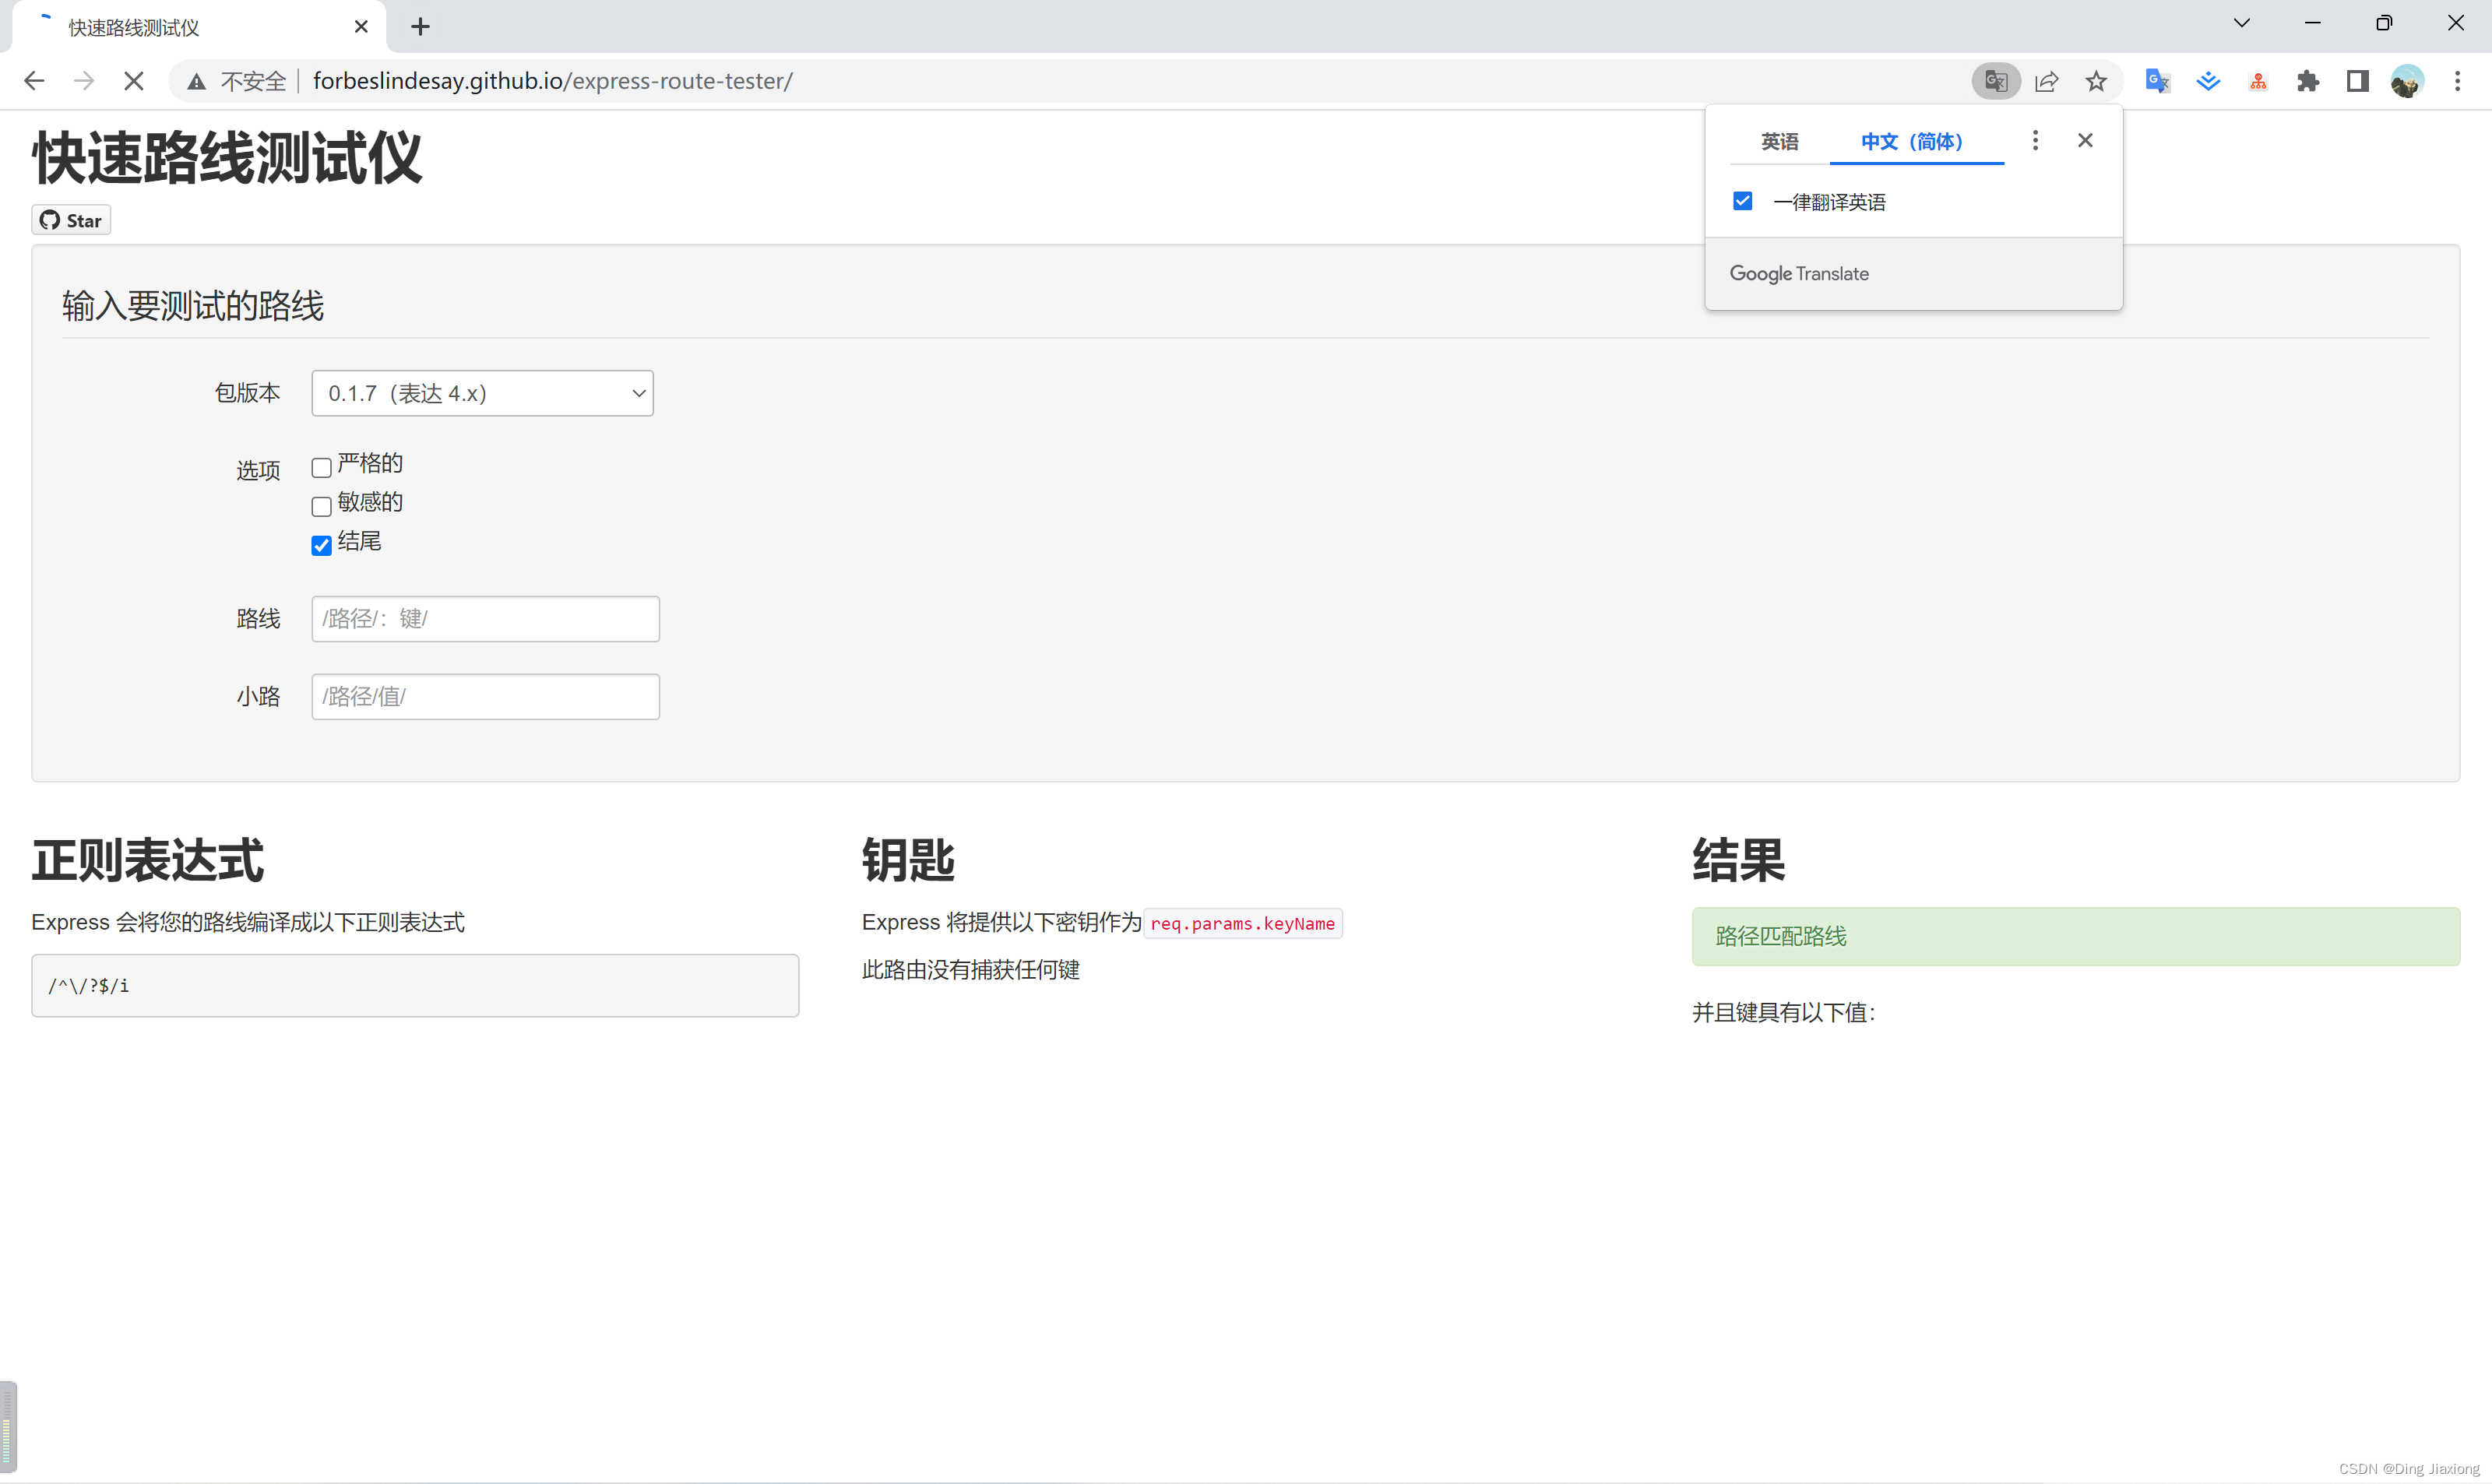Click the 小路 path input field

click(485, 696)
